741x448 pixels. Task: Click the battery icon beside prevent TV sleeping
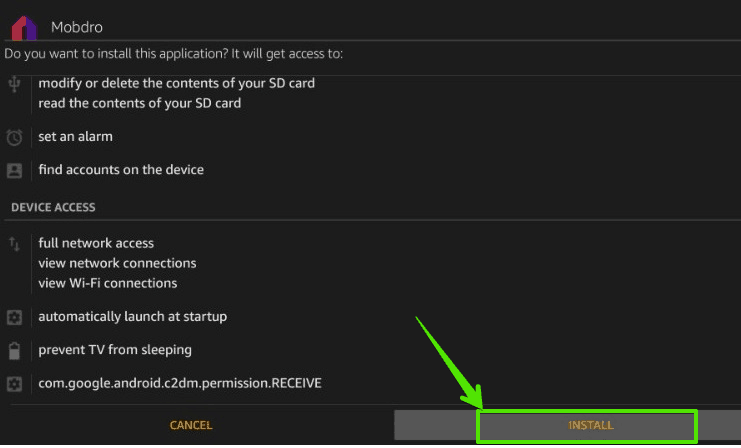click(14, 351)
